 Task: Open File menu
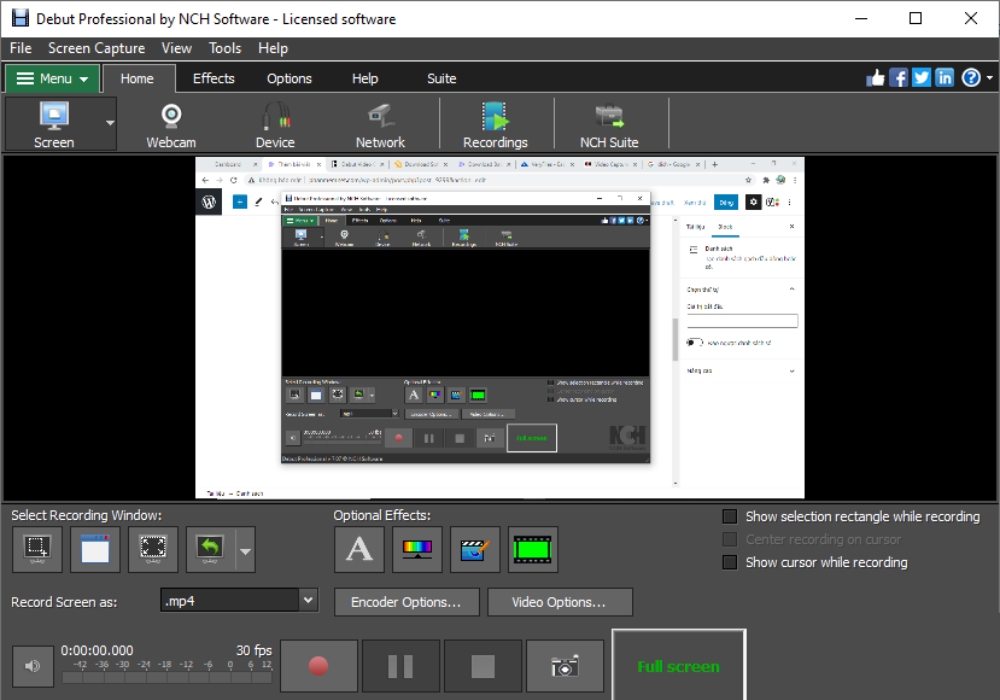(20, 48)
